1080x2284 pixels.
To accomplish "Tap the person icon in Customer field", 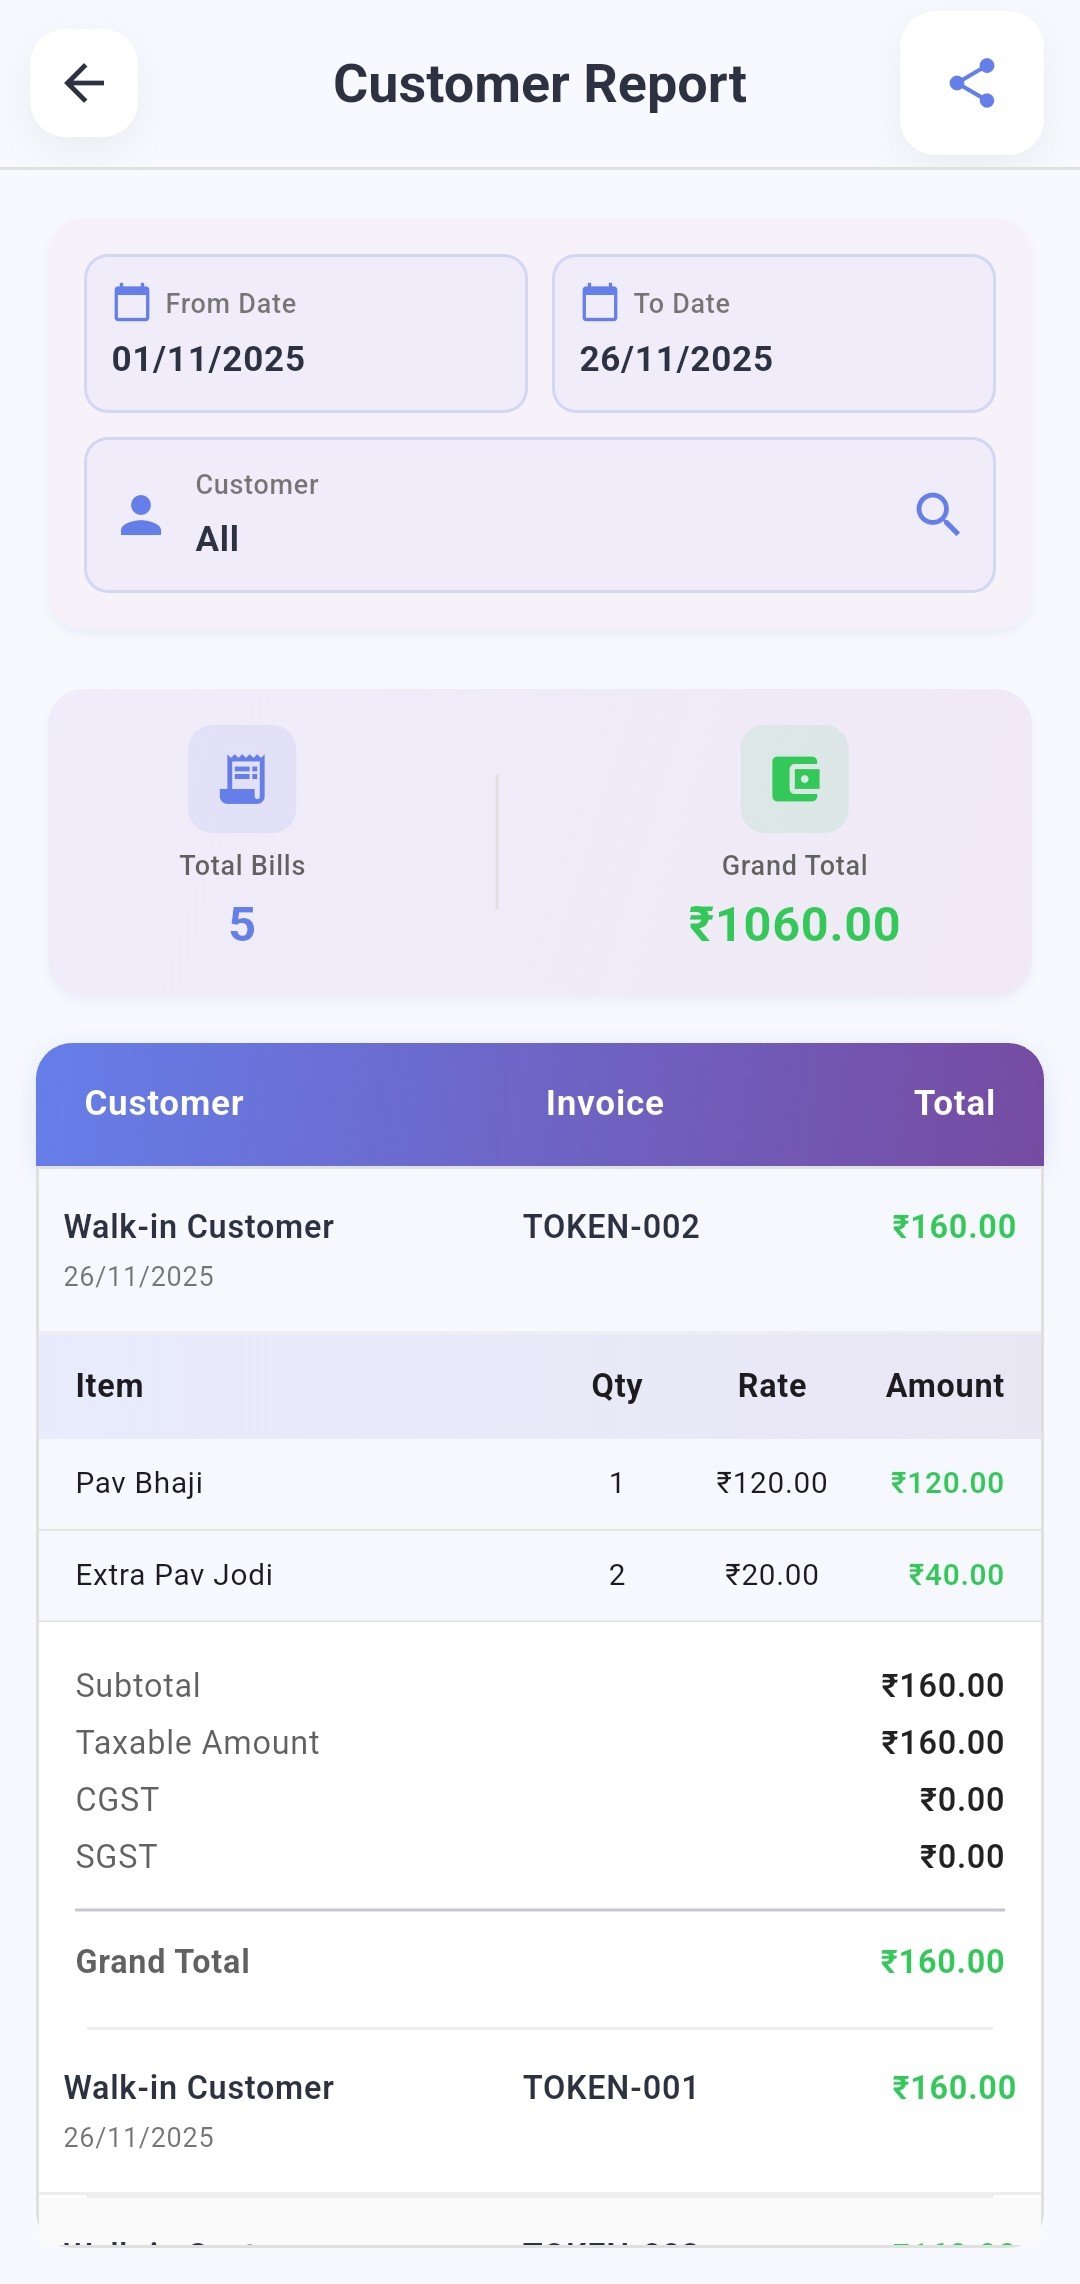I will pos(141,515).
